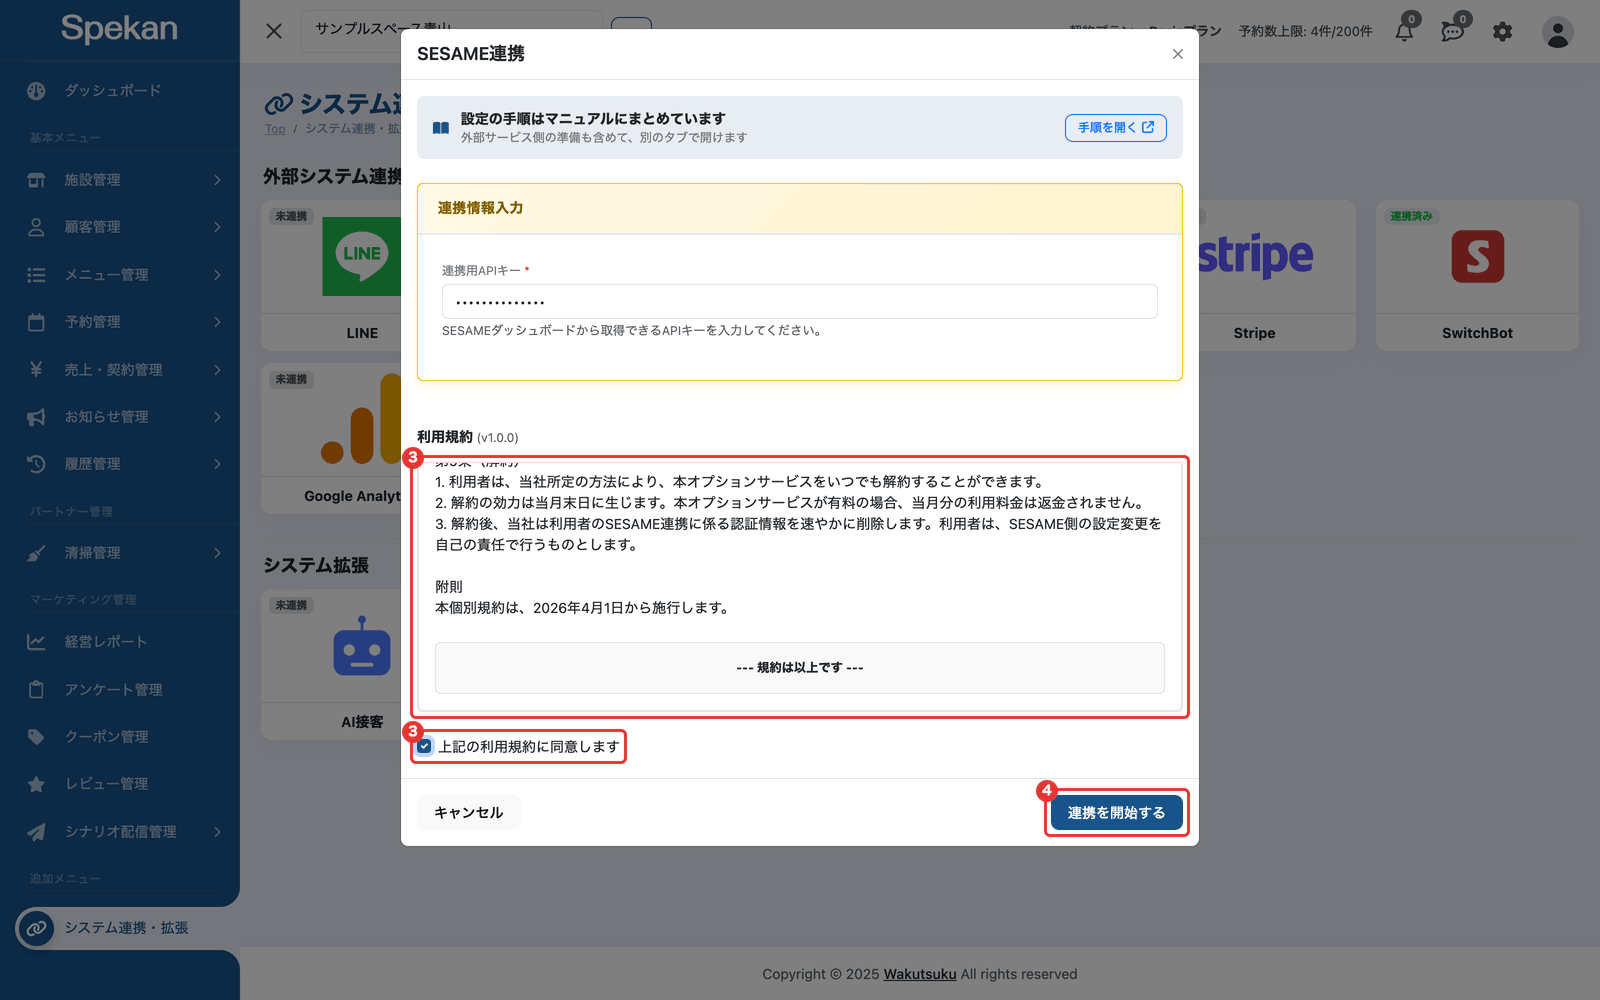The image size is (1600, 1000).
Task: Click the facility management store icon
Action: [36, 180]
